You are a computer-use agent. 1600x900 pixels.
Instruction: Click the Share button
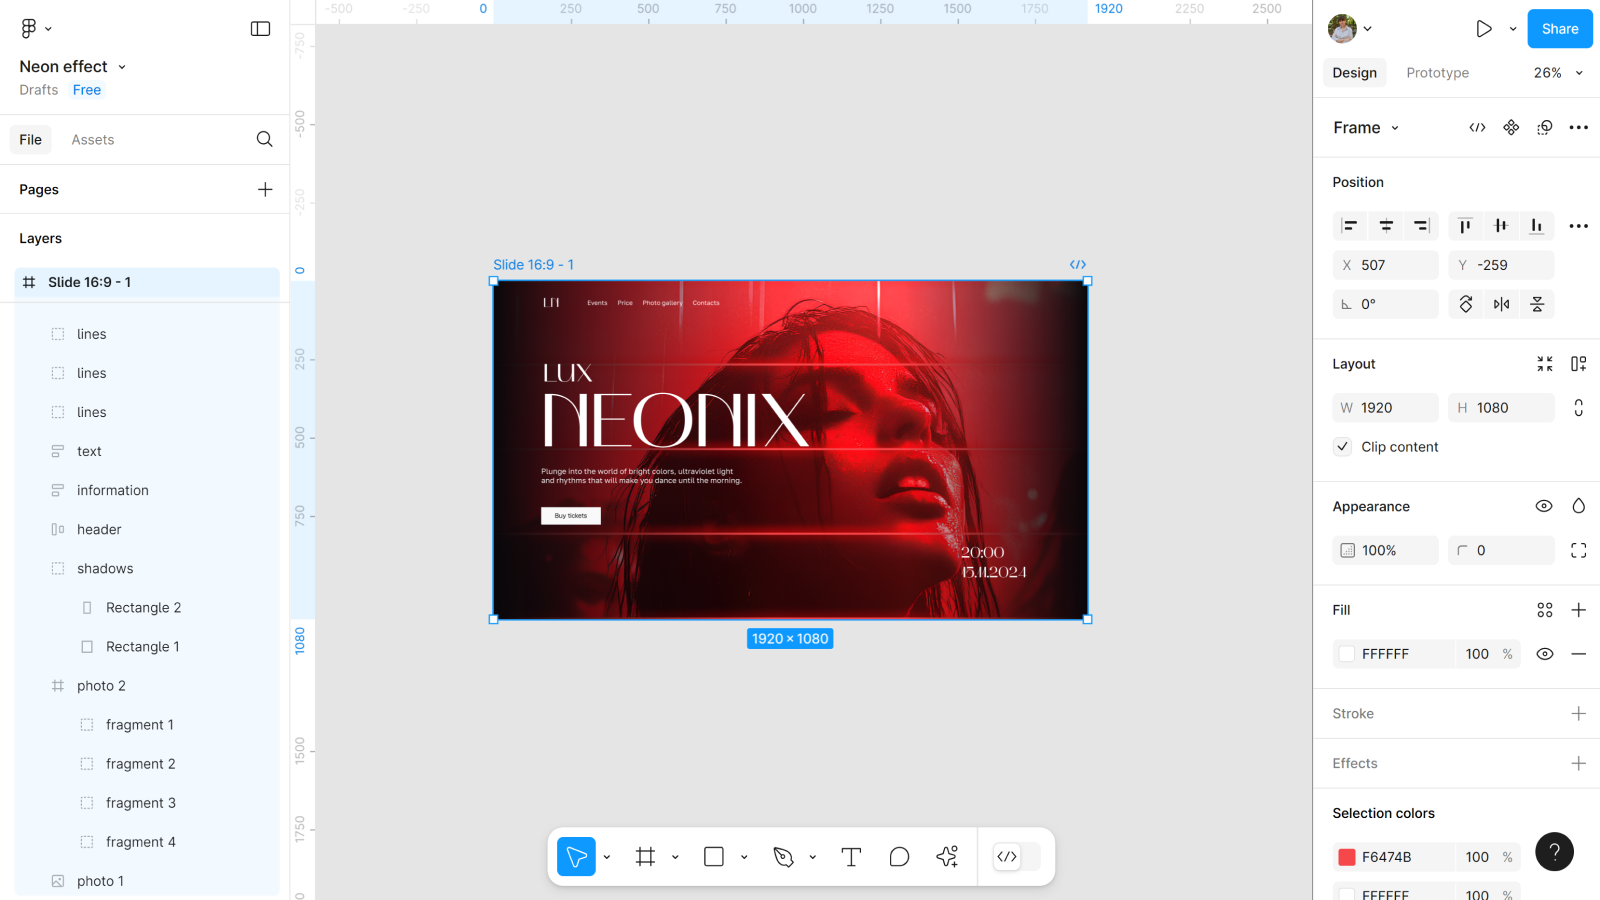1559,29
